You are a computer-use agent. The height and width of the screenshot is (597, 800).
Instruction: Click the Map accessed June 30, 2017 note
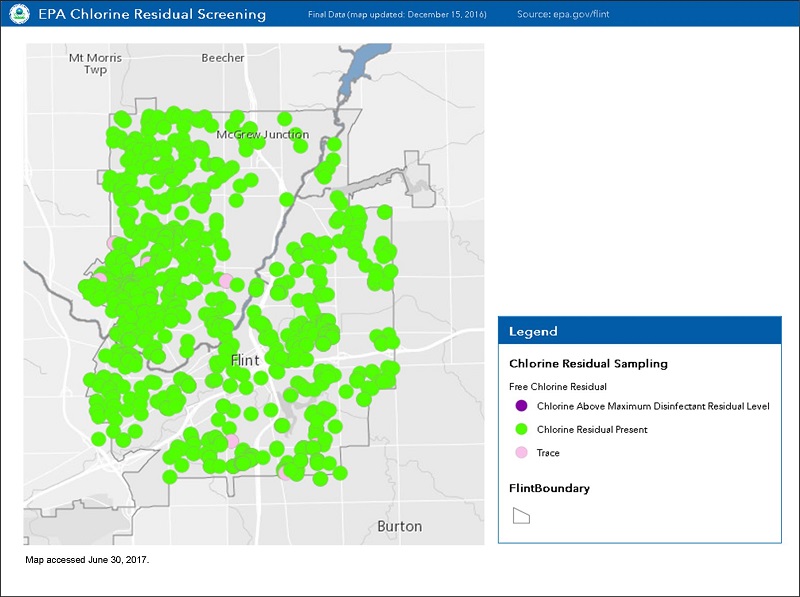87,559
